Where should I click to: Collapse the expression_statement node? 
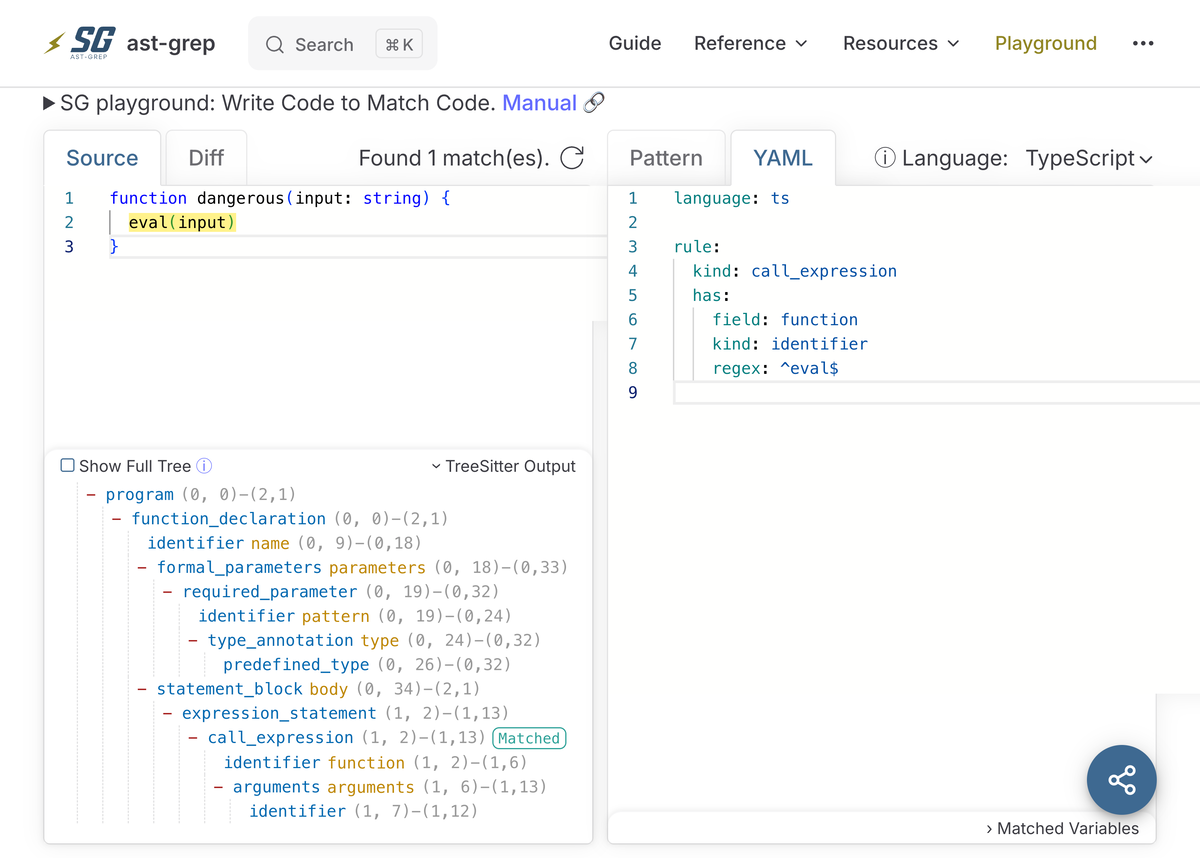168,713
